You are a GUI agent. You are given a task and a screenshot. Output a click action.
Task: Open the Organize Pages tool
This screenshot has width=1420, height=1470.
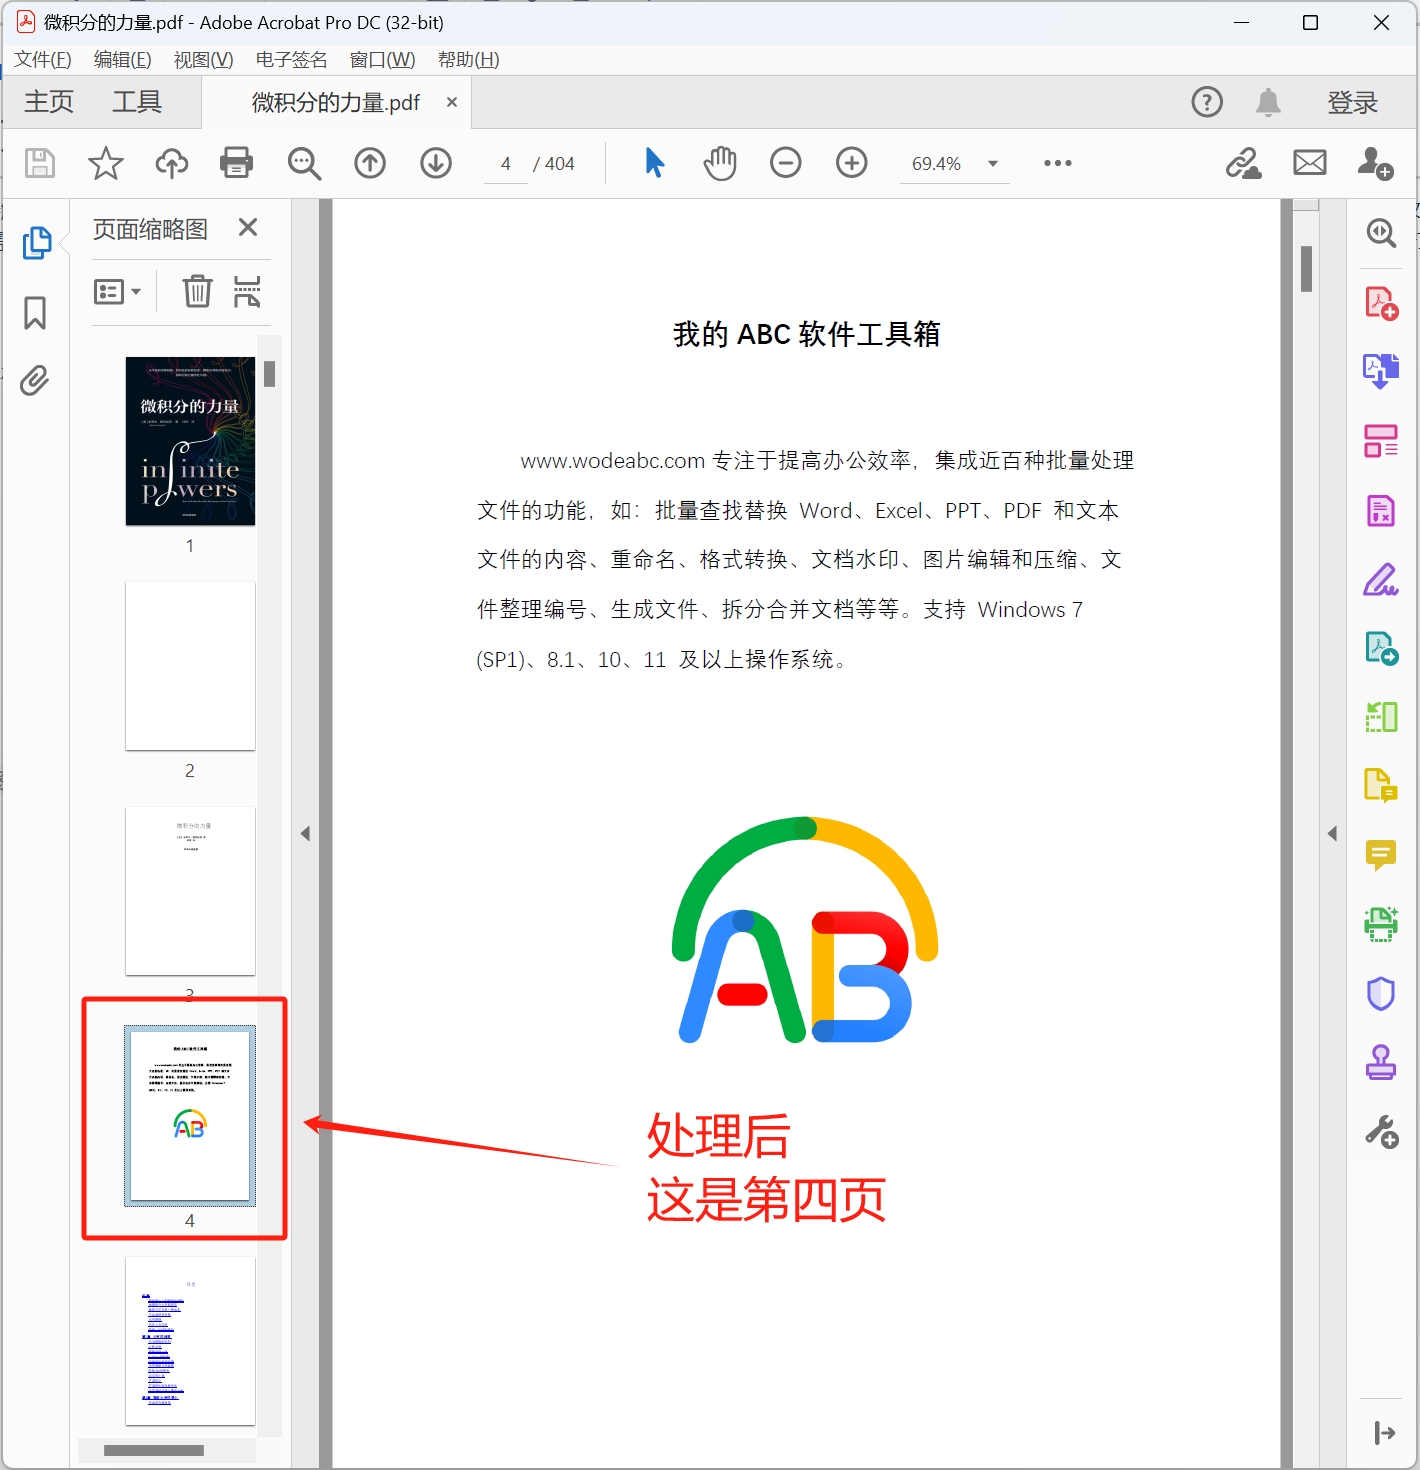1381,441
